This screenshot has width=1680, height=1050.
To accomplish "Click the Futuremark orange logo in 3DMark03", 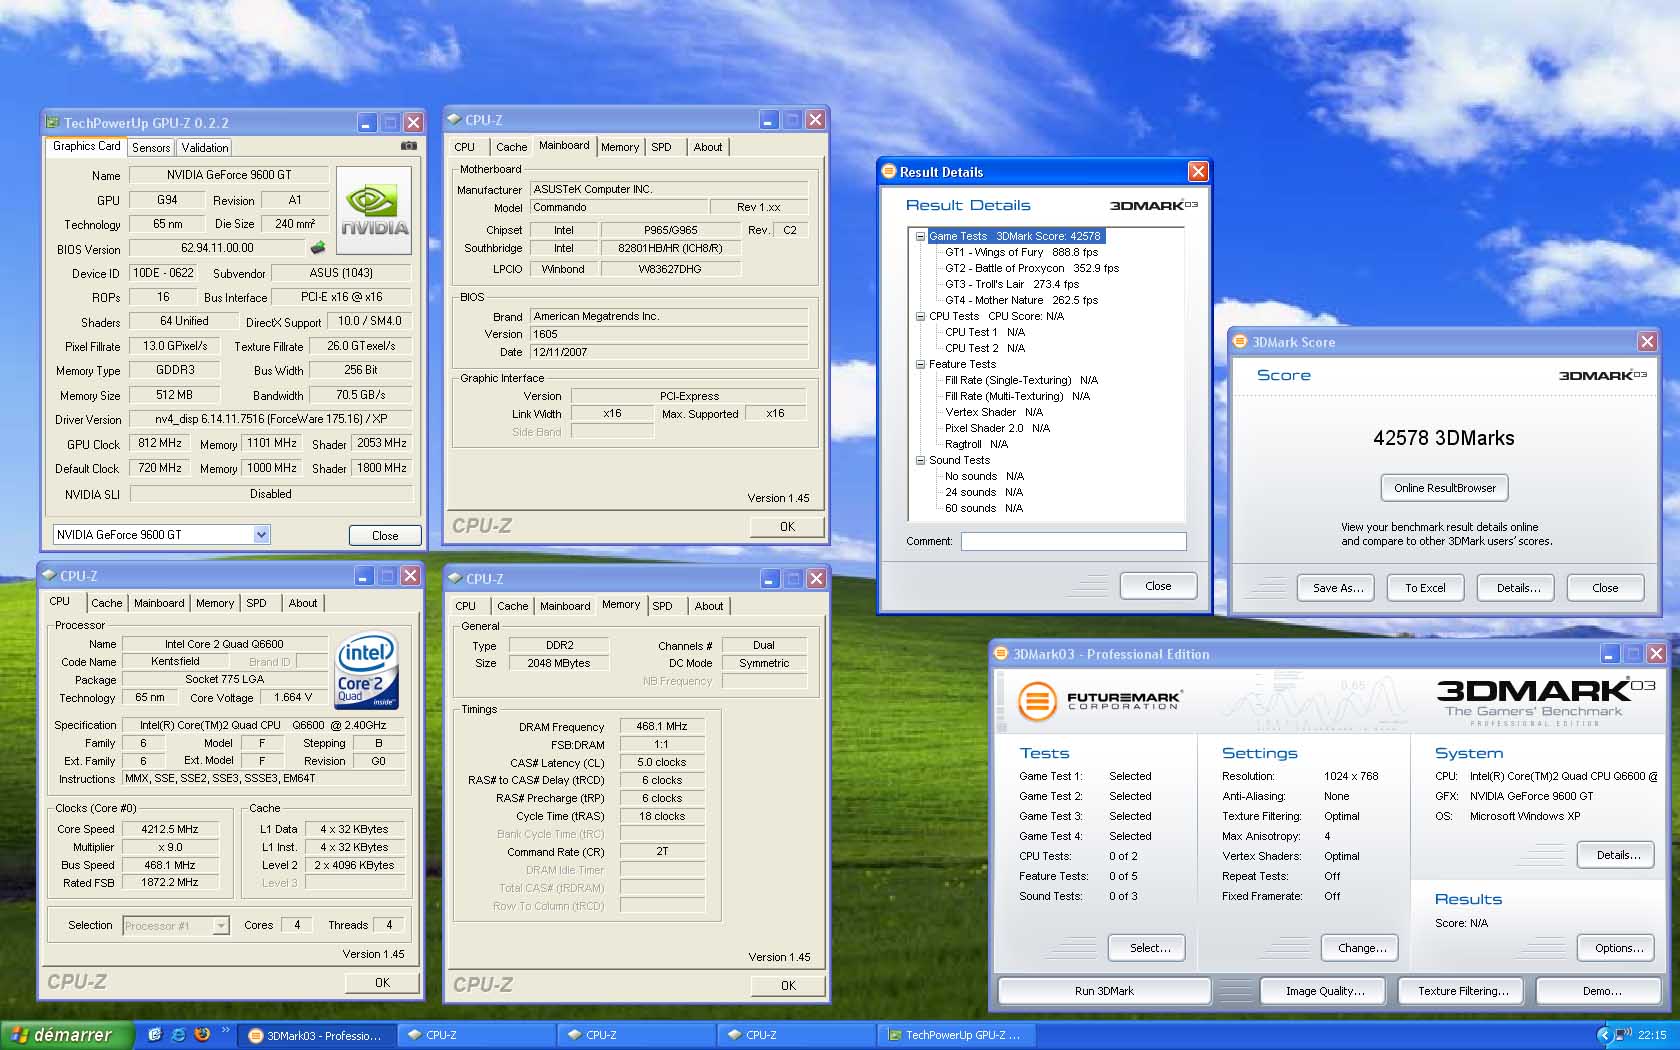I will click(1037, 700).
